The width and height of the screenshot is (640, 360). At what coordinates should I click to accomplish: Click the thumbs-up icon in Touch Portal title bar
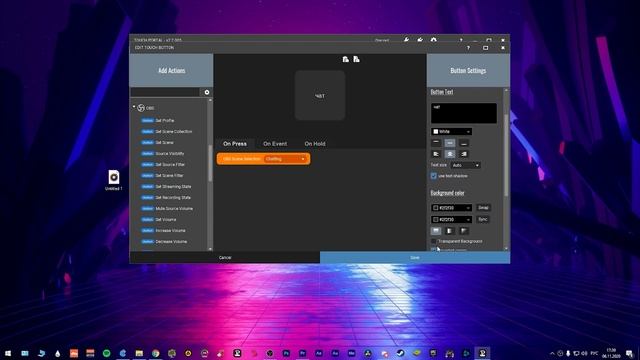pos(420,40)
